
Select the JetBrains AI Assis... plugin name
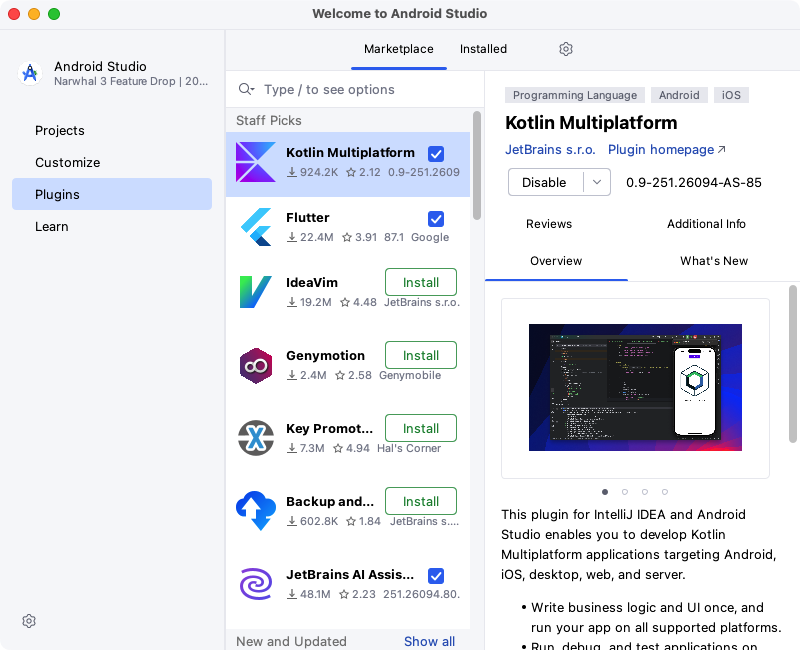[x=350, y=574]
